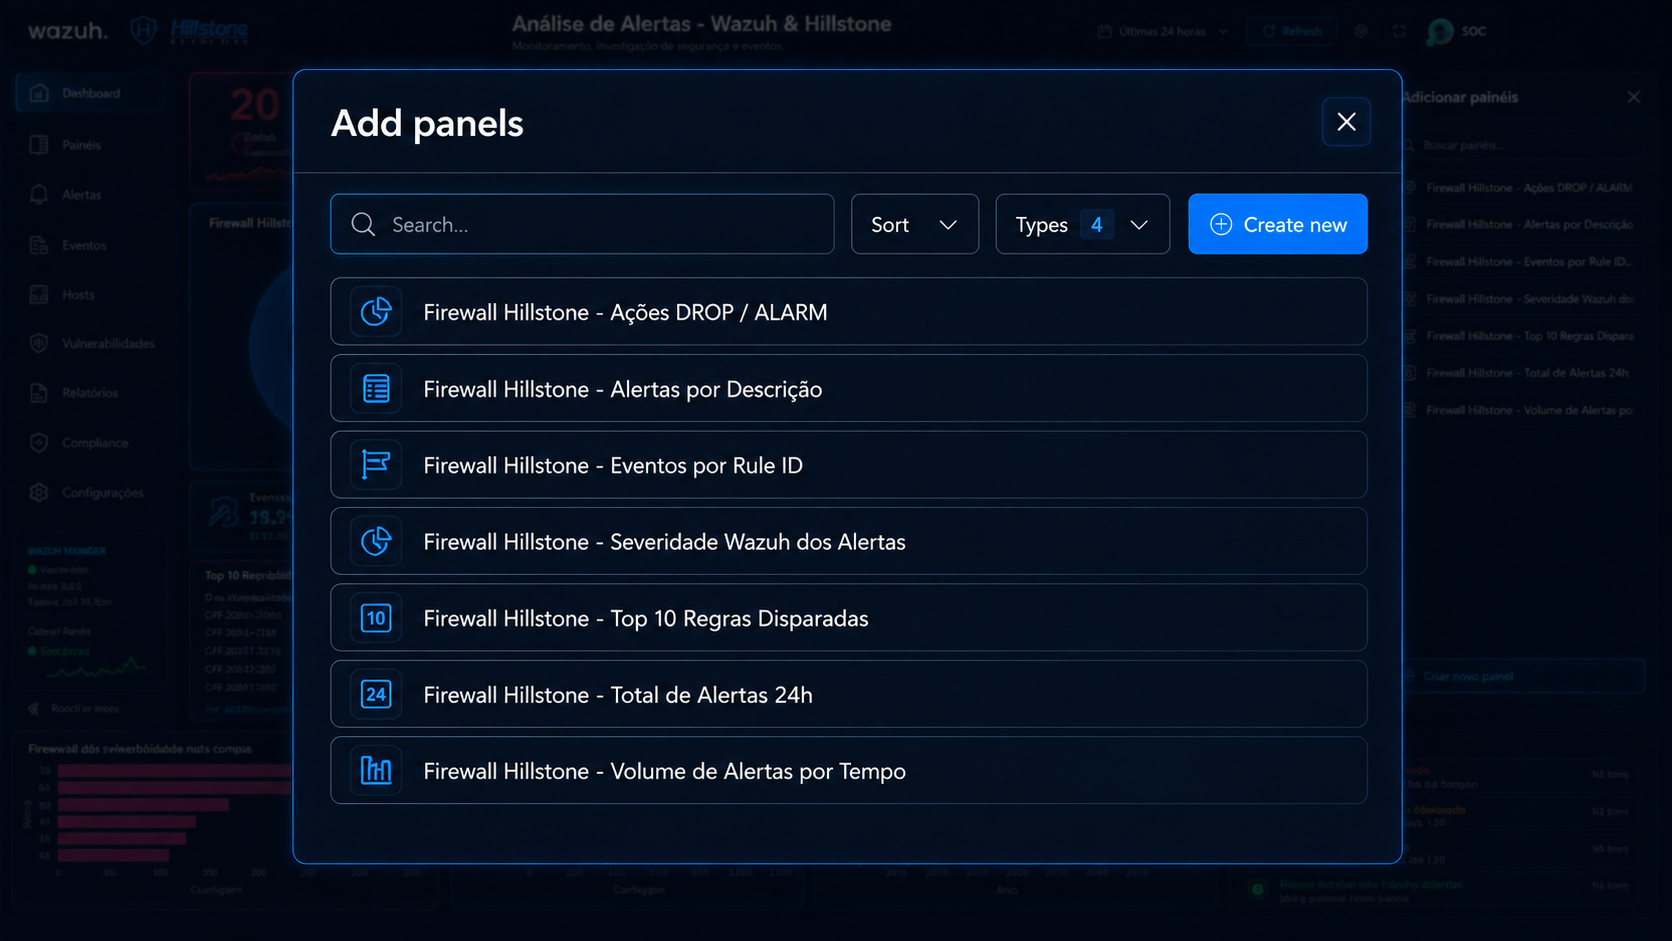Close the Add panels dialog

[1346, 122]
